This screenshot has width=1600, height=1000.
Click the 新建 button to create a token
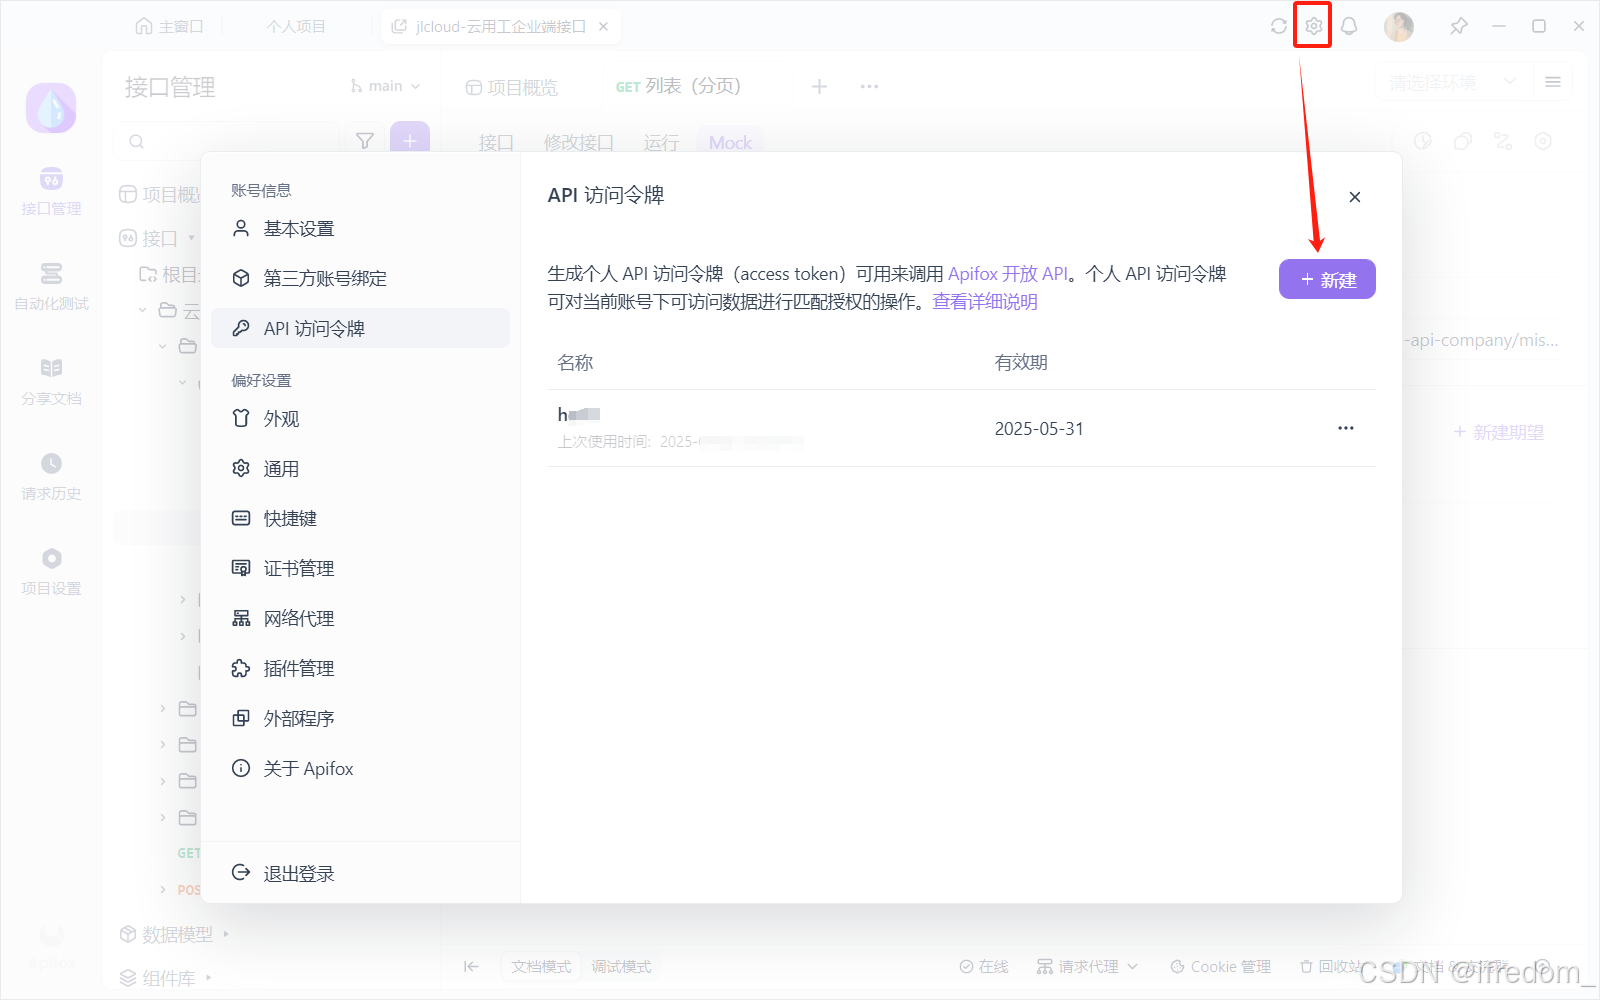click(1327, 279)
